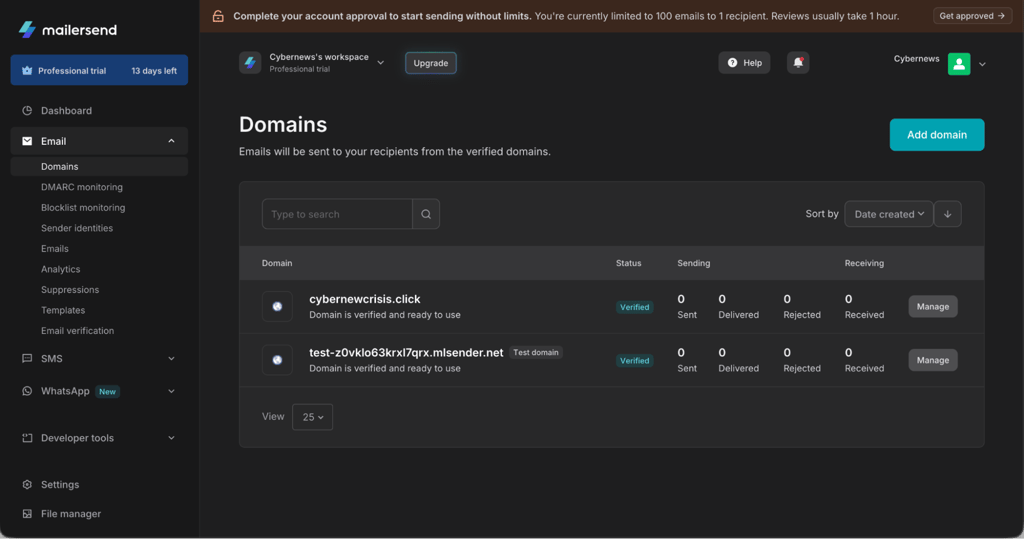Manage the test mlsender.net domain
Image resolution: width=1024 pixels, height=539 pixels.
click(933, 360)
